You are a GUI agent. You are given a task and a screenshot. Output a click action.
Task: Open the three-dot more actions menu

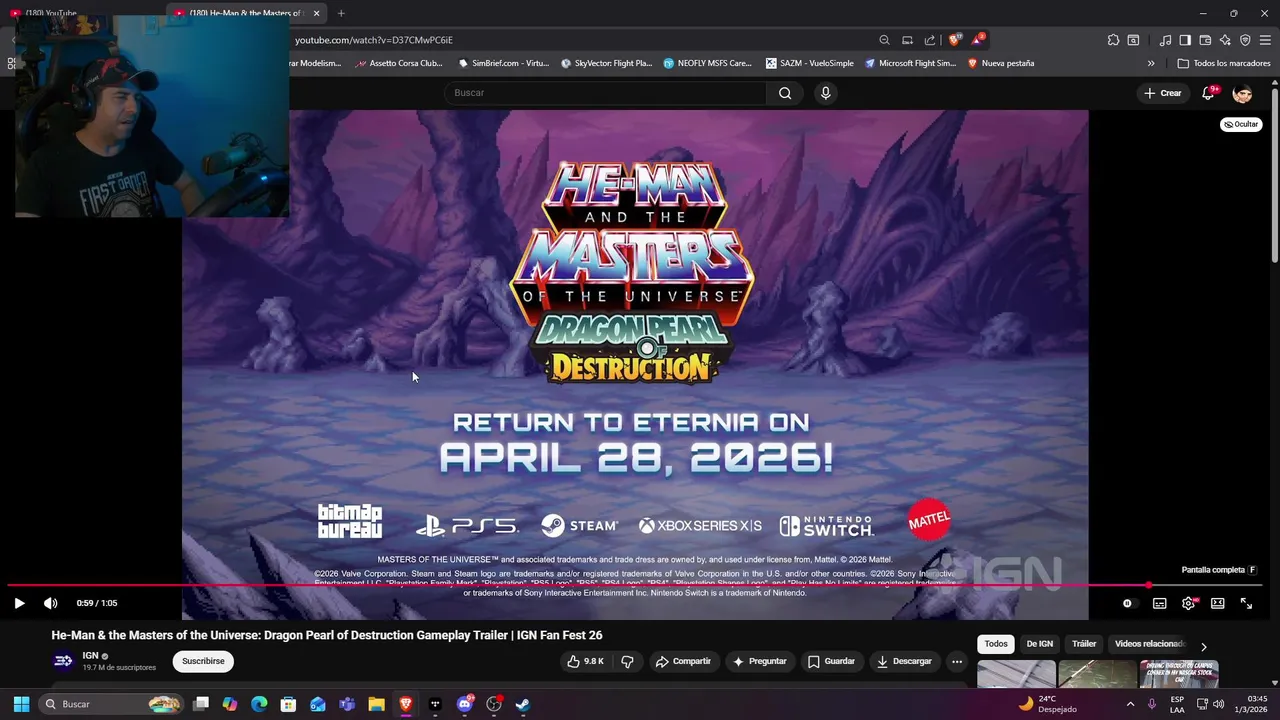pos(957,661)
